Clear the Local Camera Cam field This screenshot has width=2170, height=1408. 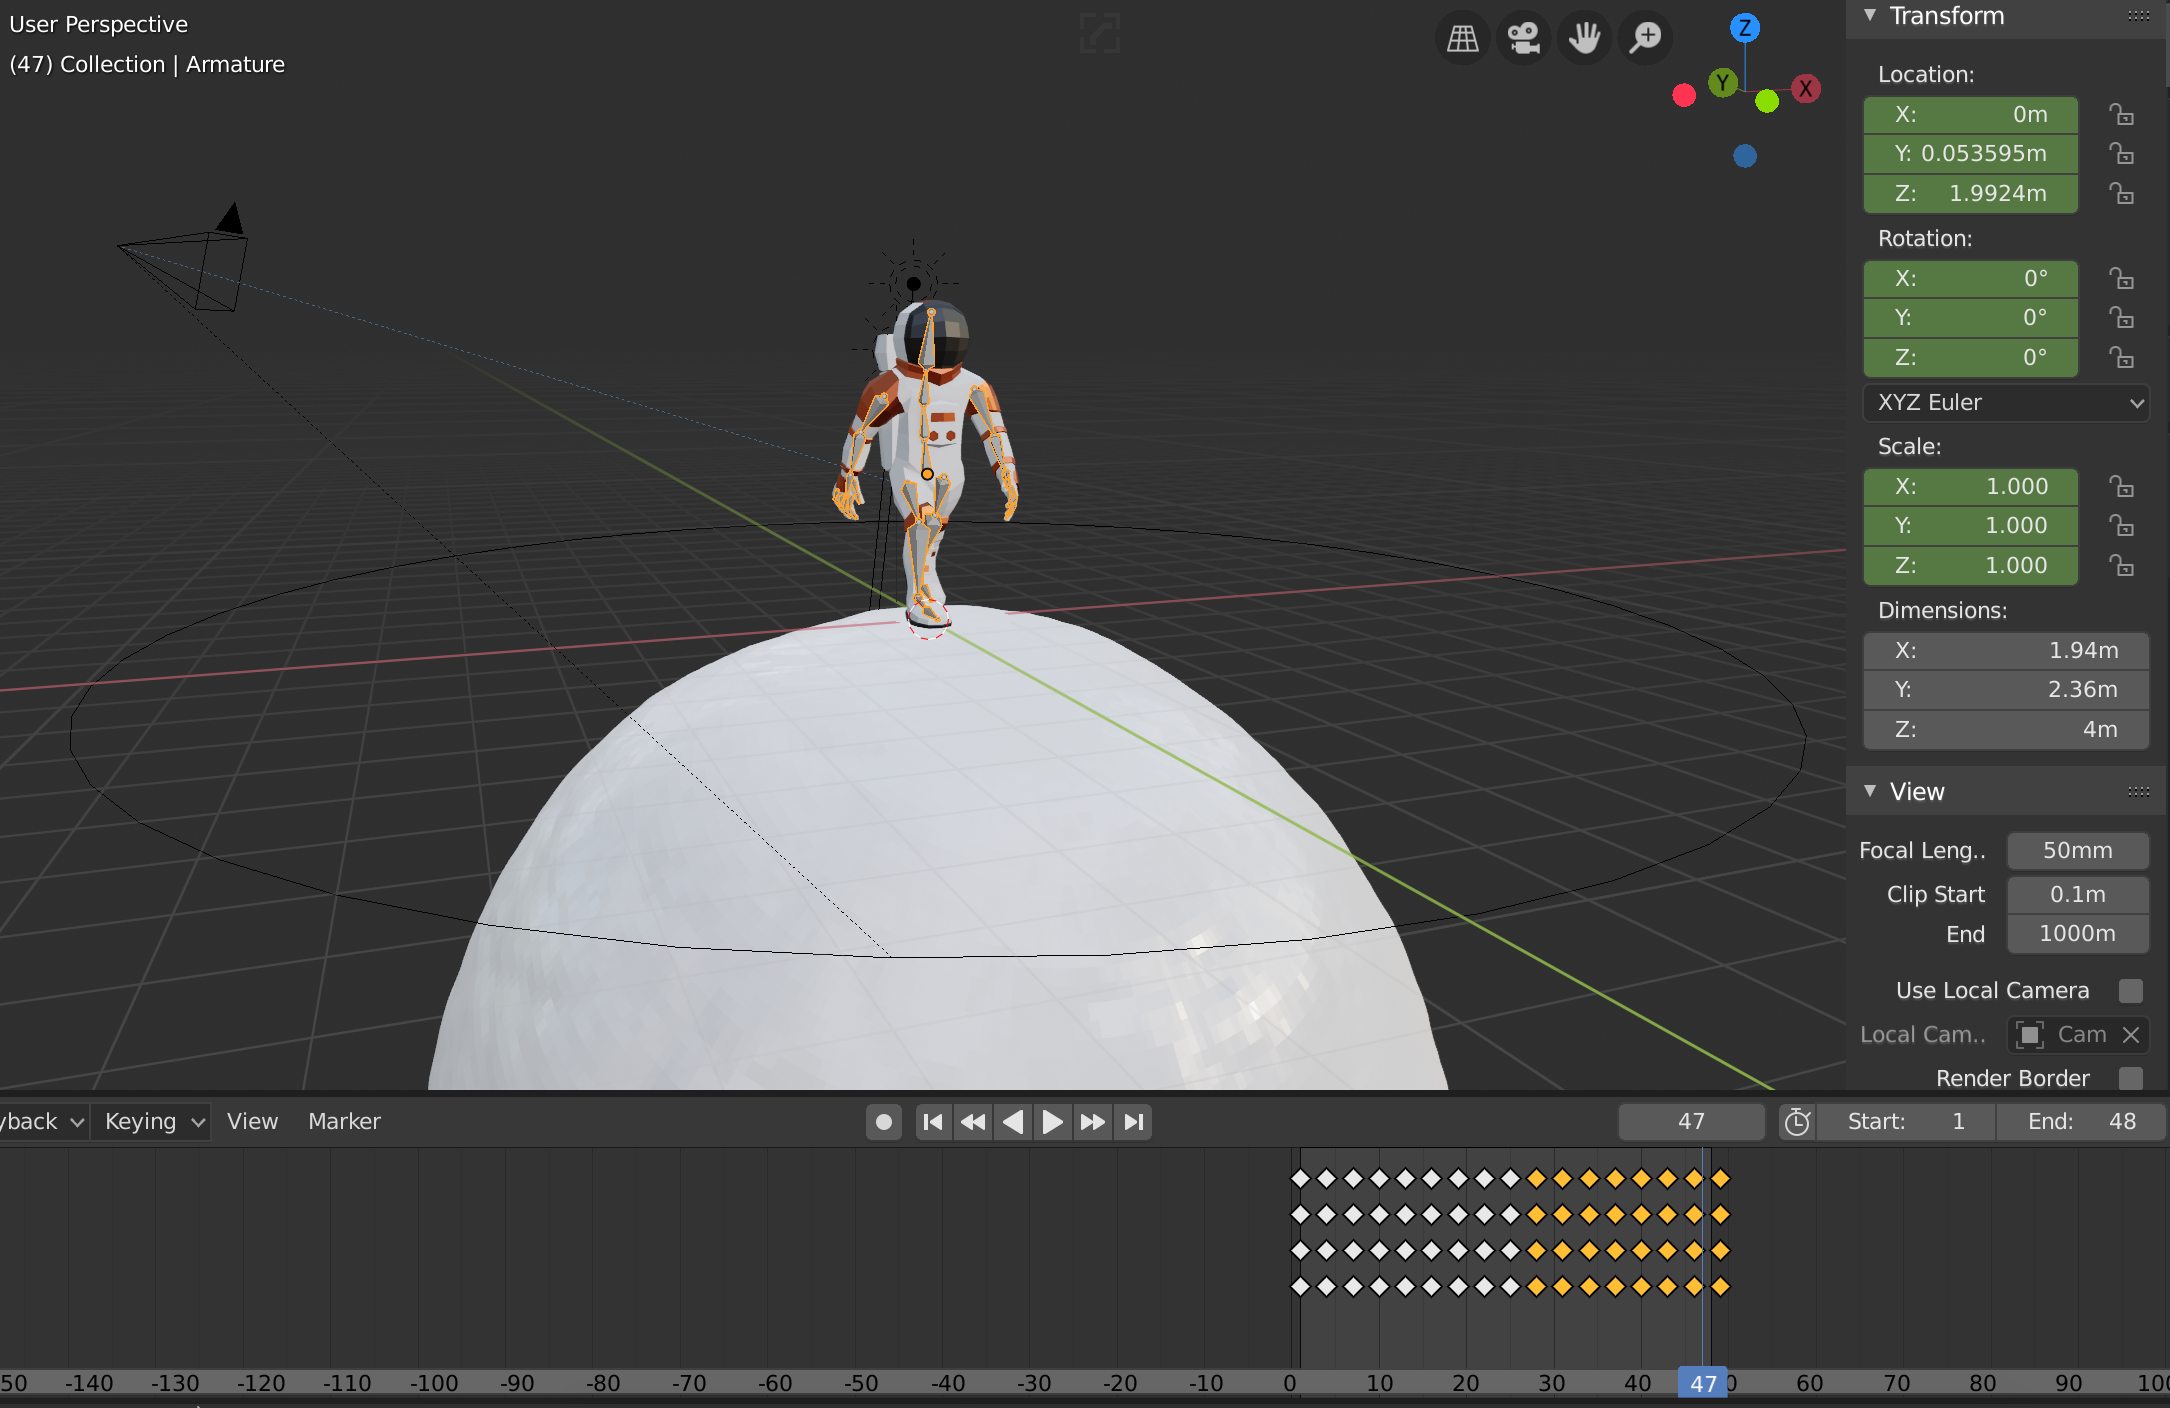pyautogui.click(x=2131, y=1035)
